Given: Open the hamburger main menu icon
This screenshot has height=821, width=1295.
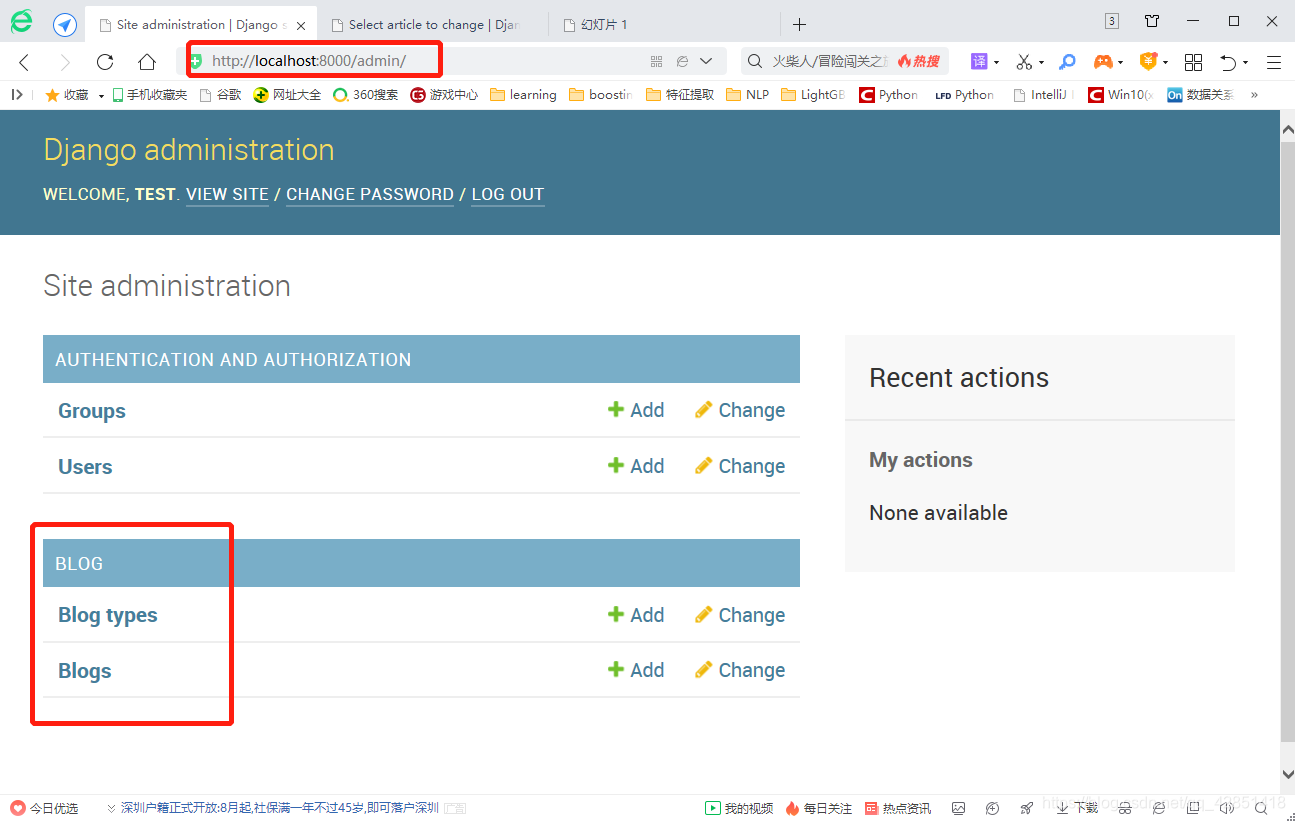Looking at the screenshot, I should pyautogui.click(x=1274, y=62).
